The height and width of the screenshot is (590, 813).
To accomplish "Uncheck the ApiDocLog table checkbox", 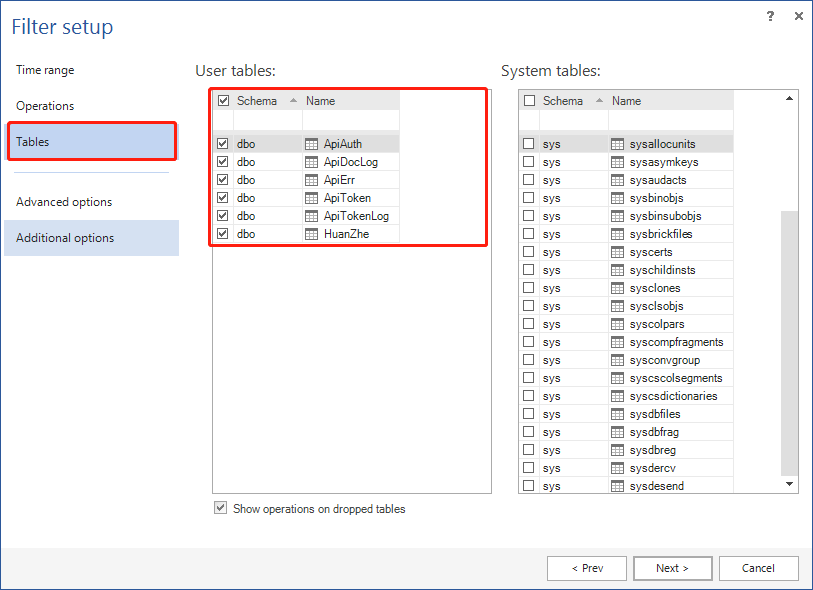I will (x=222, y=162).
